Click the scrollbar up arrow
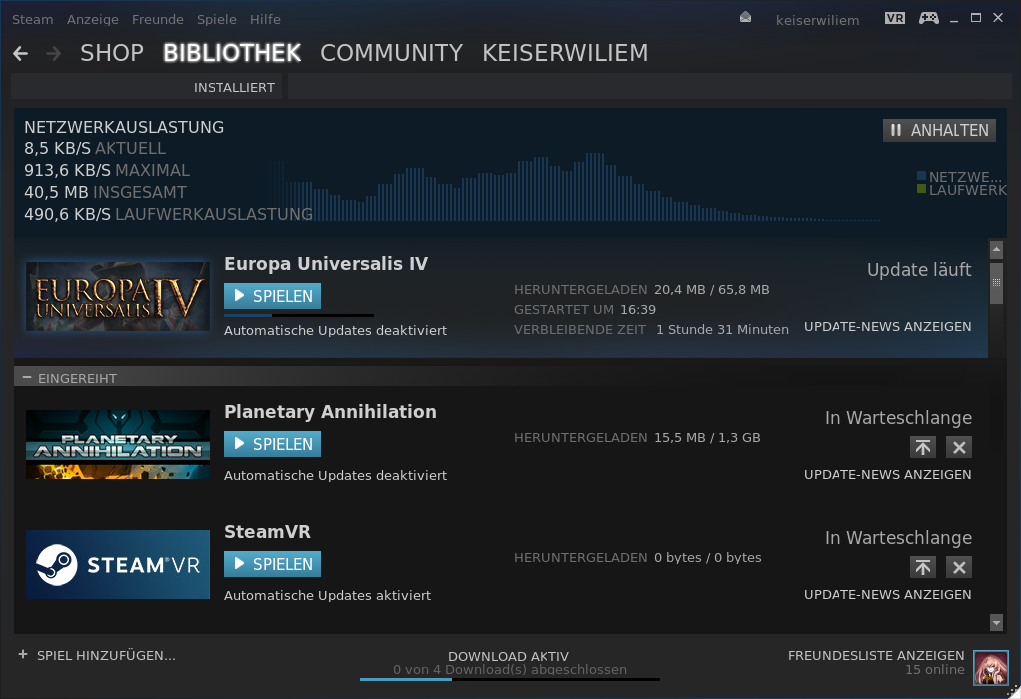The height and width of the screenshot is (699, 1021). click(996, 249)
